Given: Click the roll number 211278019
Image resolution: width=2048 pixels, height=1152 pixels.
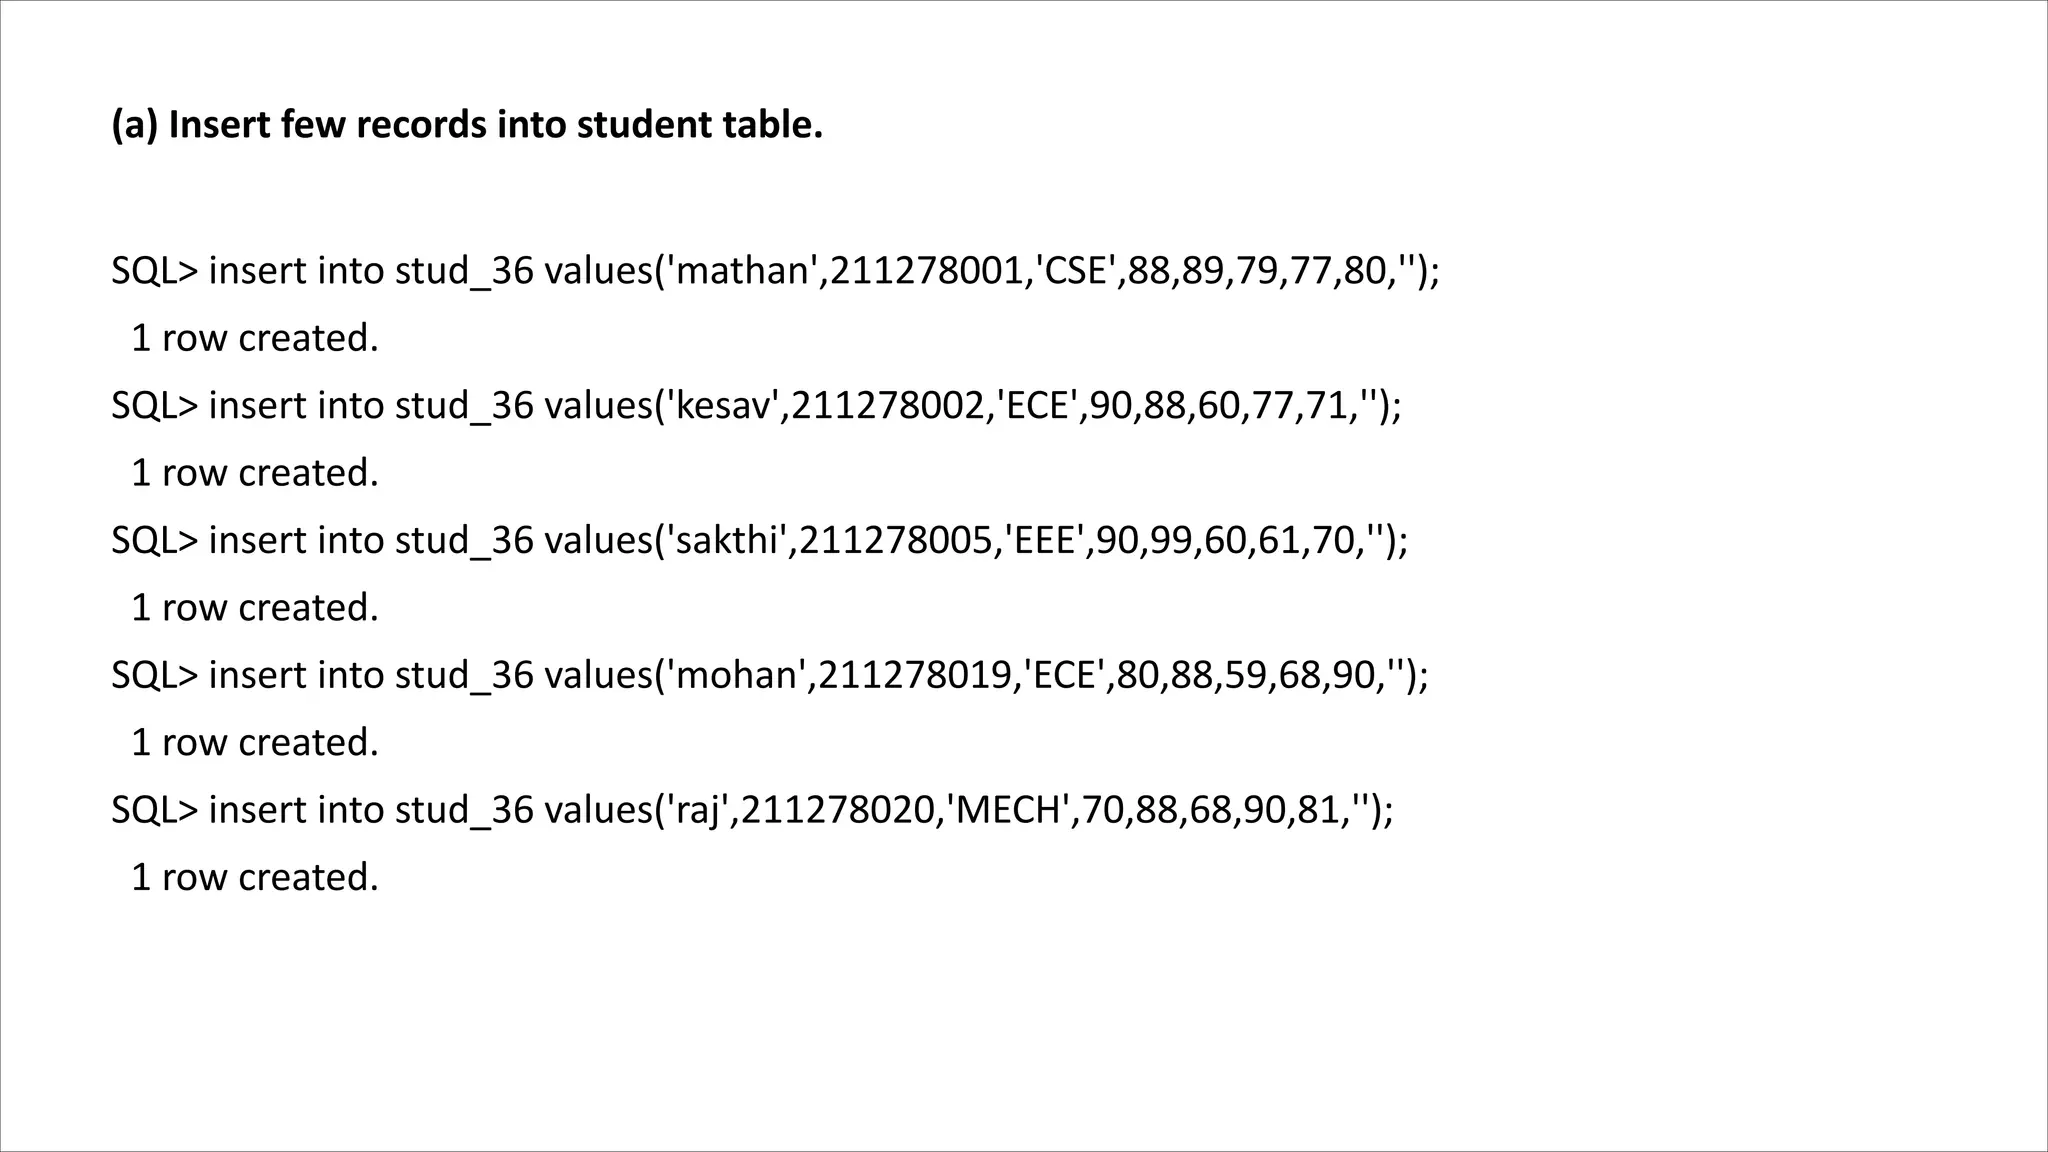Looking at the screenshot, I should click(914, 675).
